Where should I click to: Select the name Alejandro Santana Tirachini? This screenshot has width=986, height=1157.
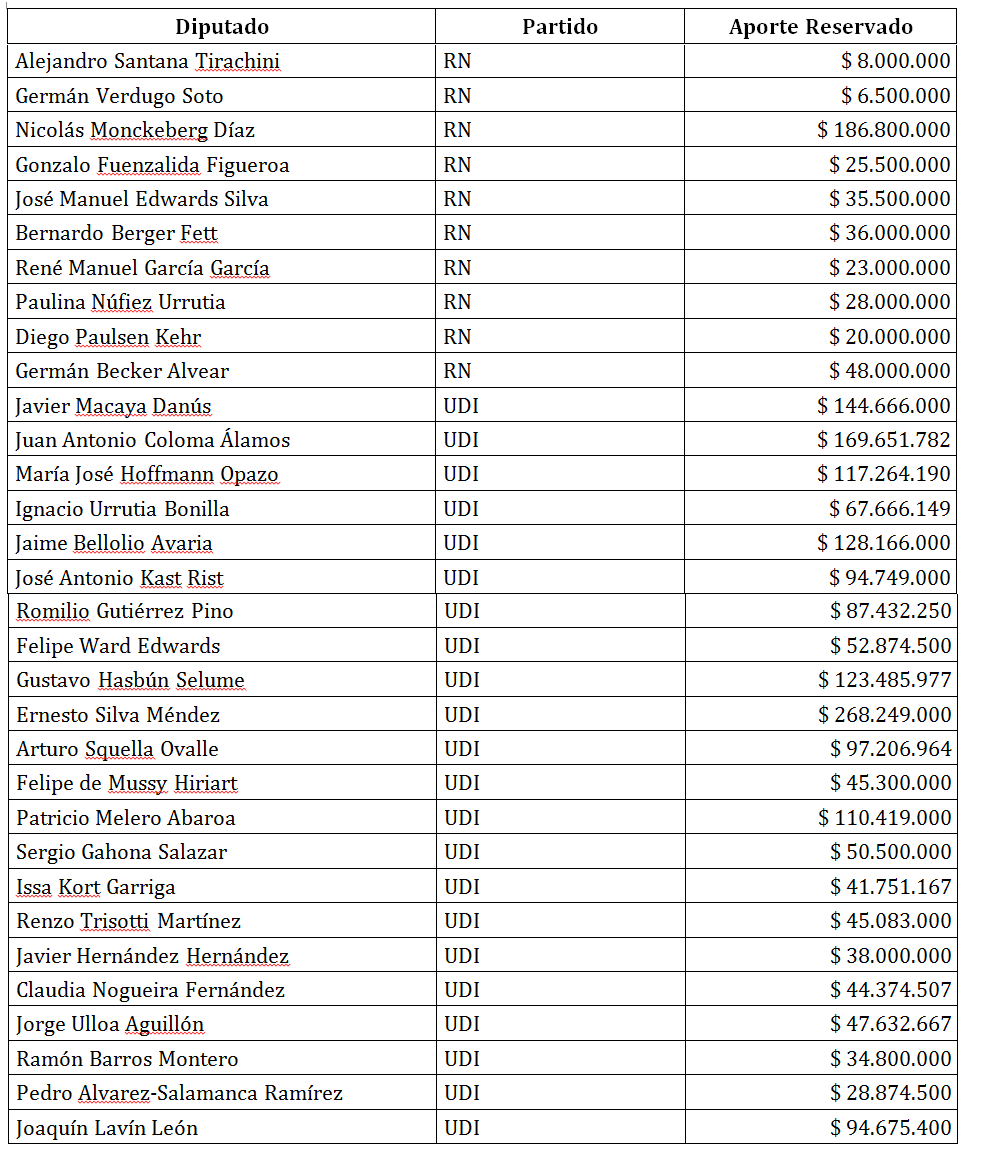click(148, 61)
